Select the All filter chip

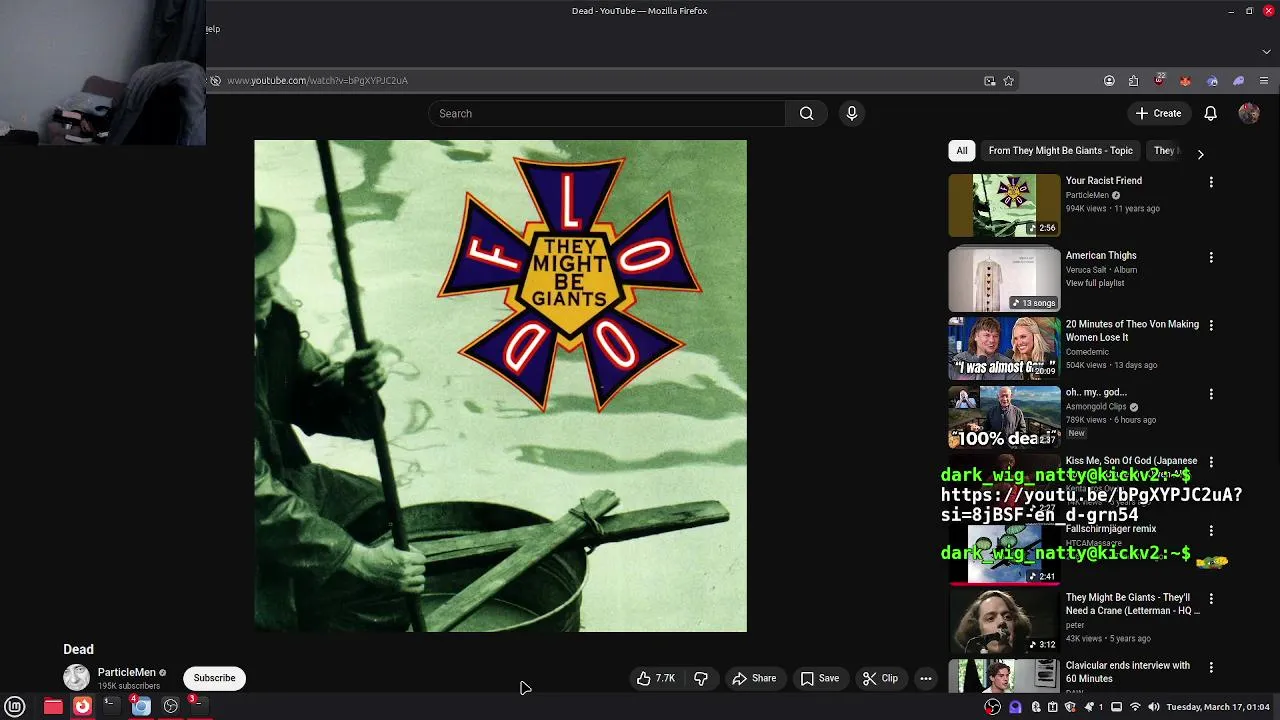click(x=962, y=151)
